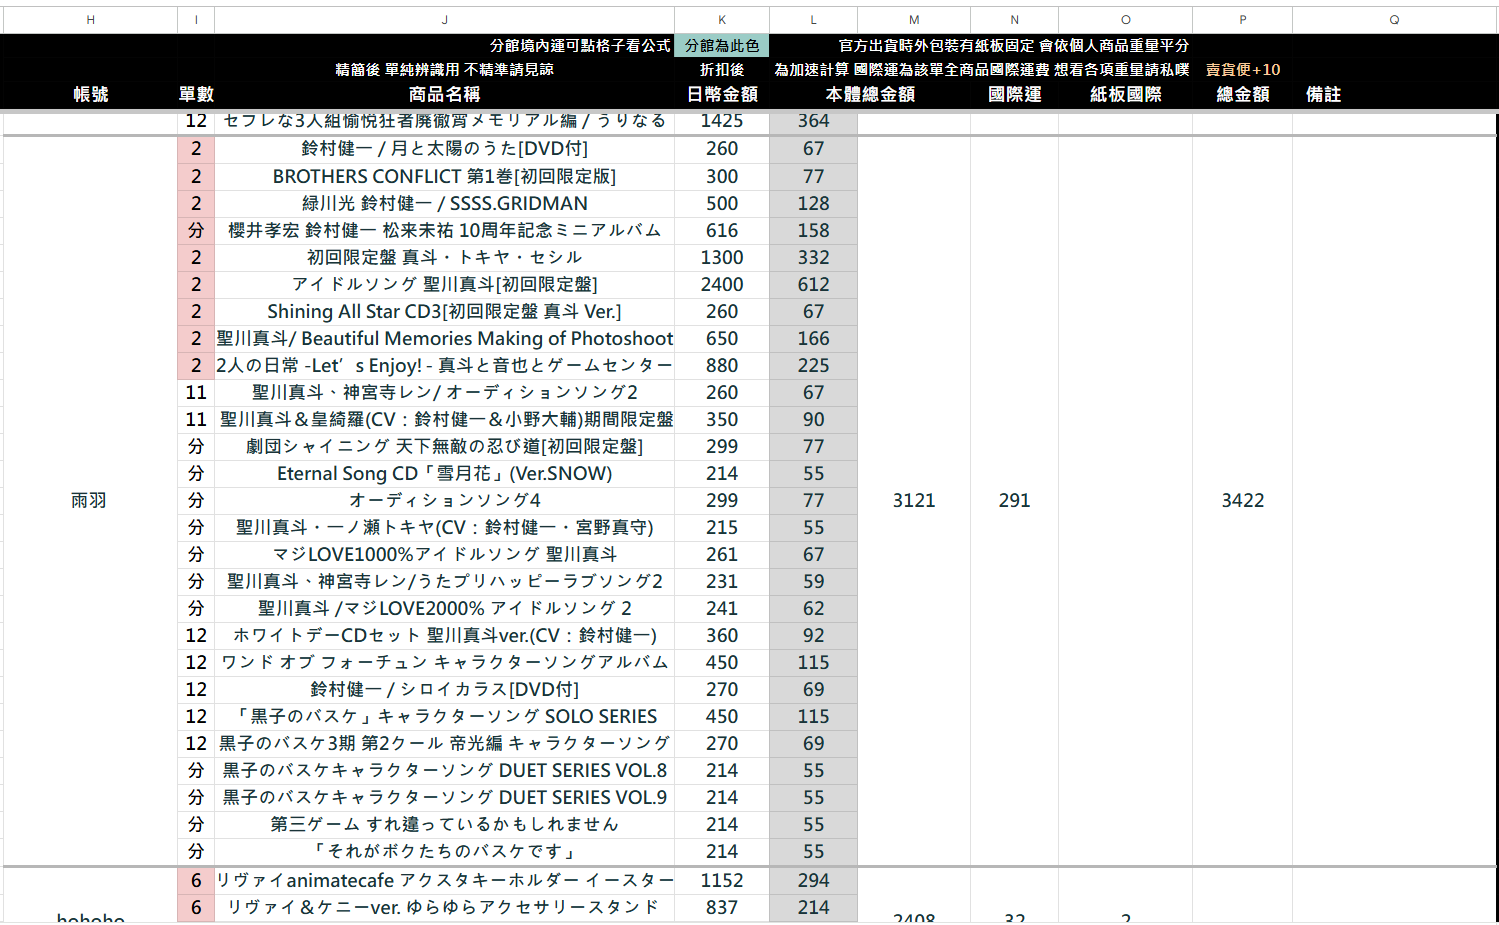Select column P header
The image size is (1499, 925).
point(1243,20)
